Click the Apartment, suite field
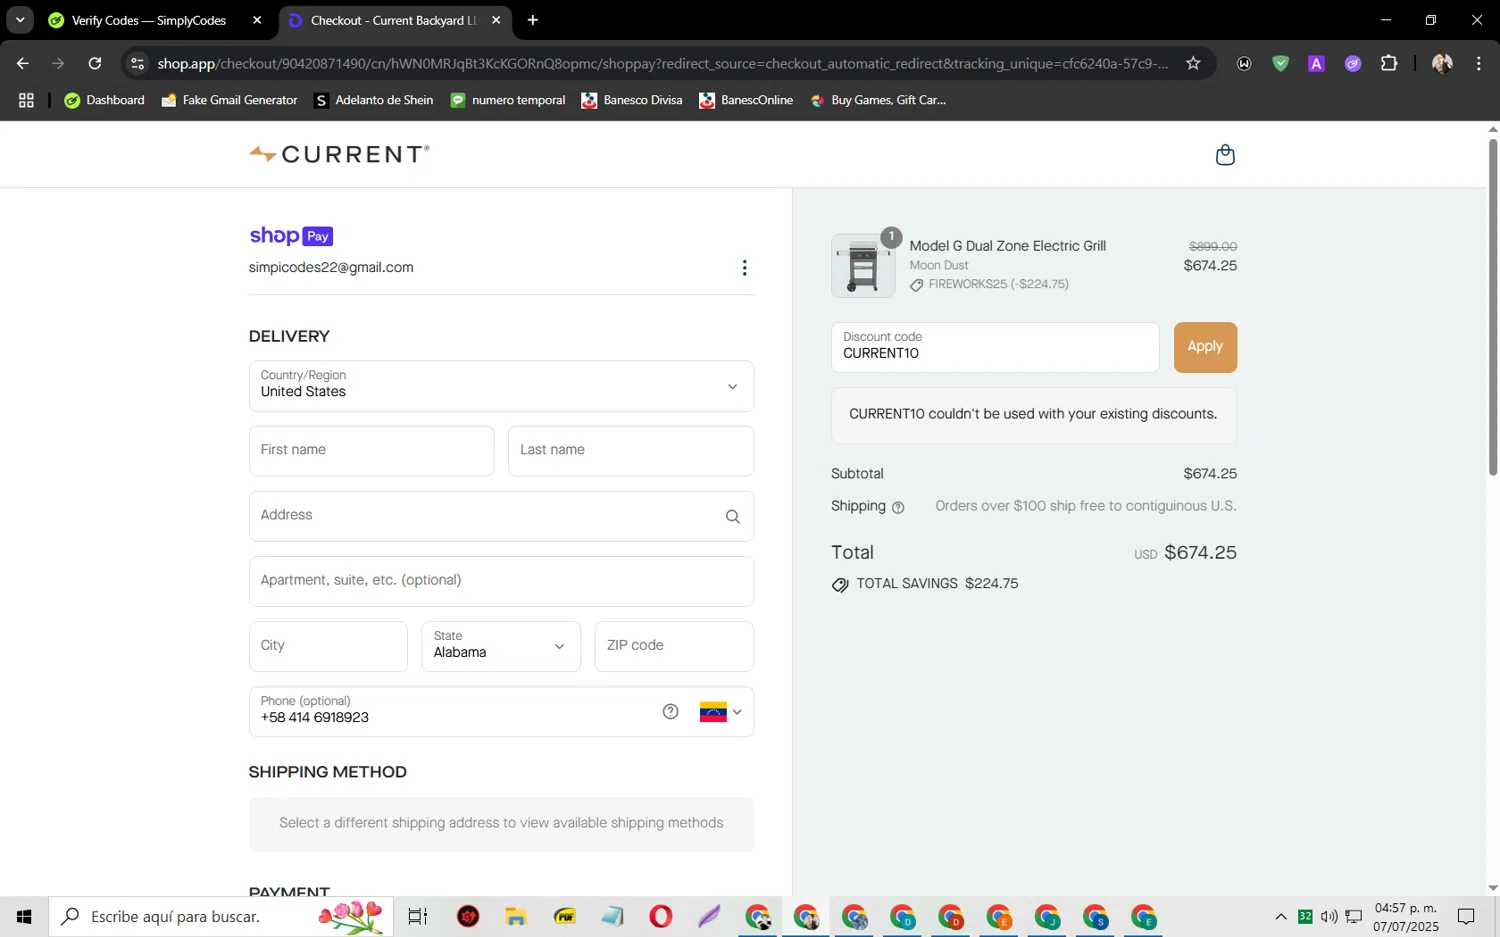This screenshot has height=937, width=1500. (x=501, y=581)
